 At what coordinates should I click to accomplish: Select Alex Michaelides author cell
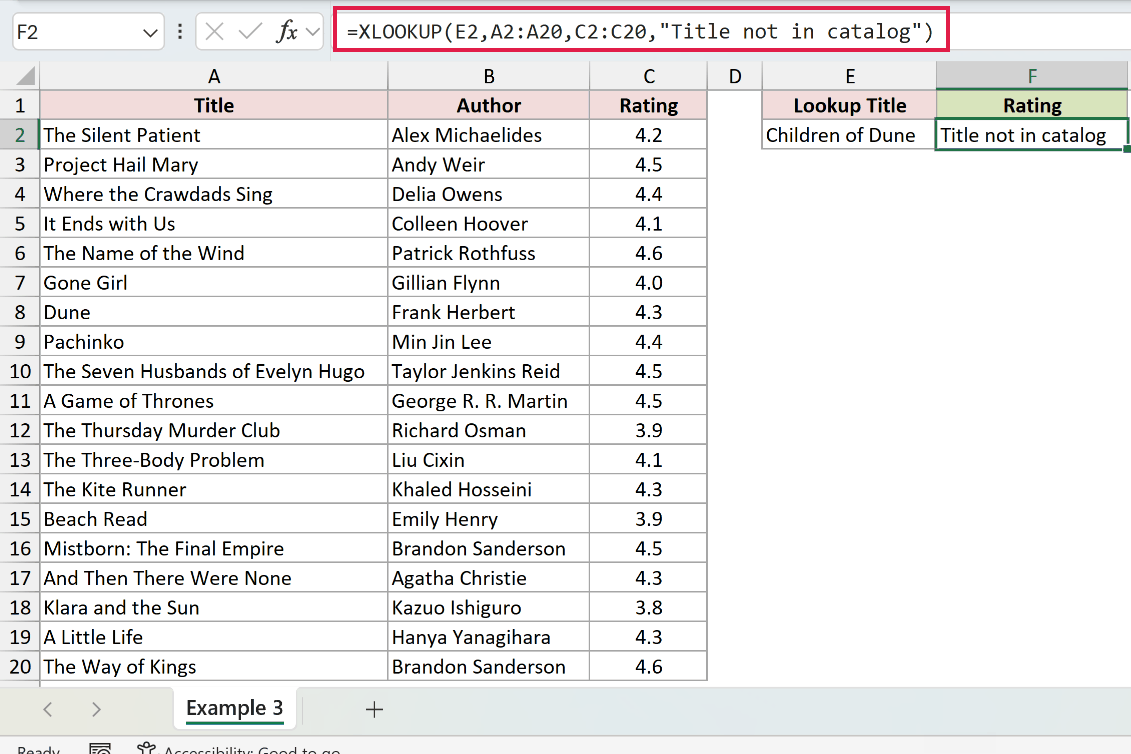click(488, 135)
